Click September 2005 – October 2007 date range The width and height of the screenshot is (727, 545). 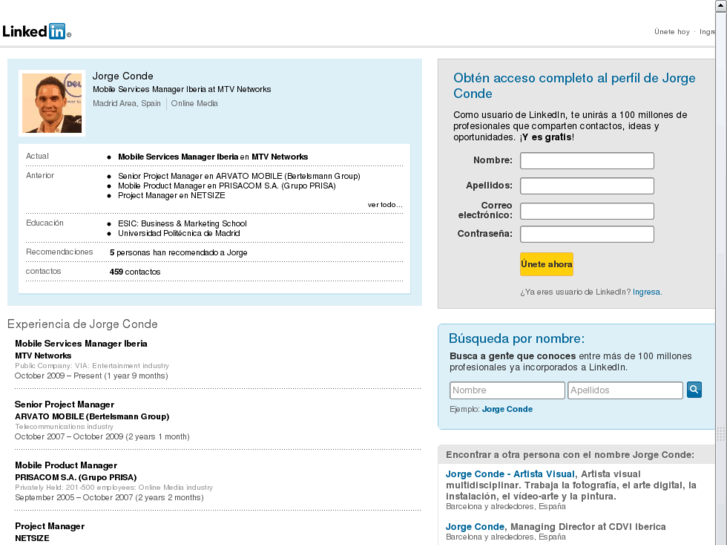(109, 497)
